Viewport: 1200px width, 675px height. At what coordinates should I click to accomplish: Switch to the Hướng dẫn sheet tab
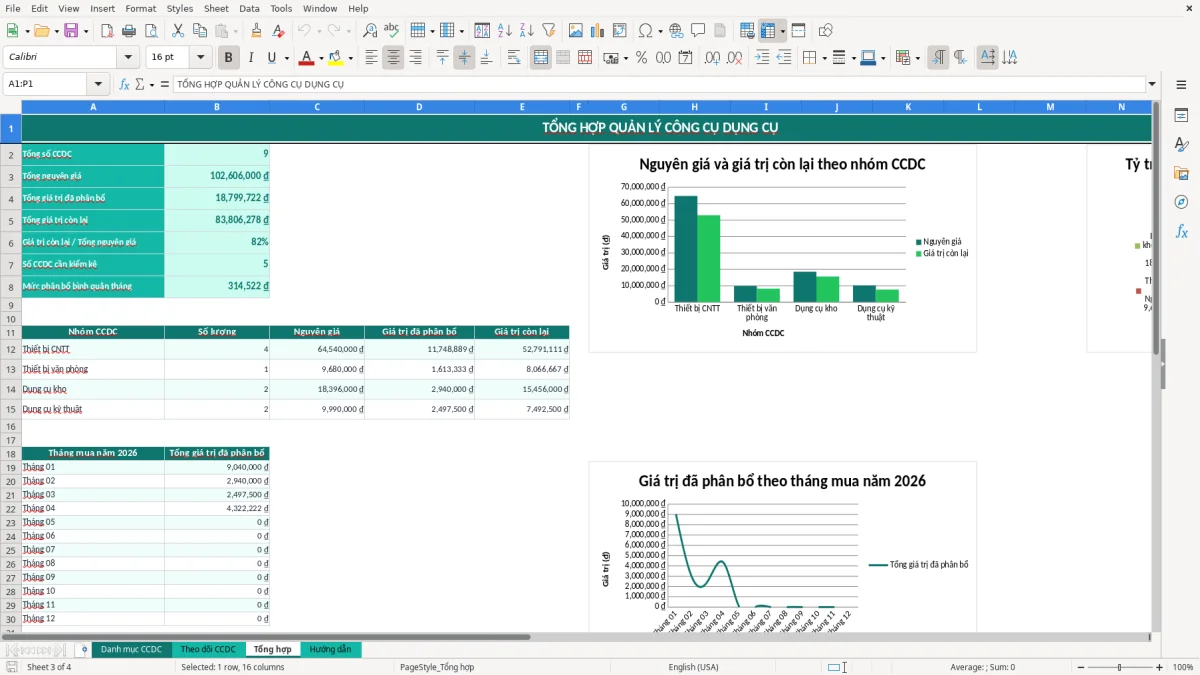point(330,650)
